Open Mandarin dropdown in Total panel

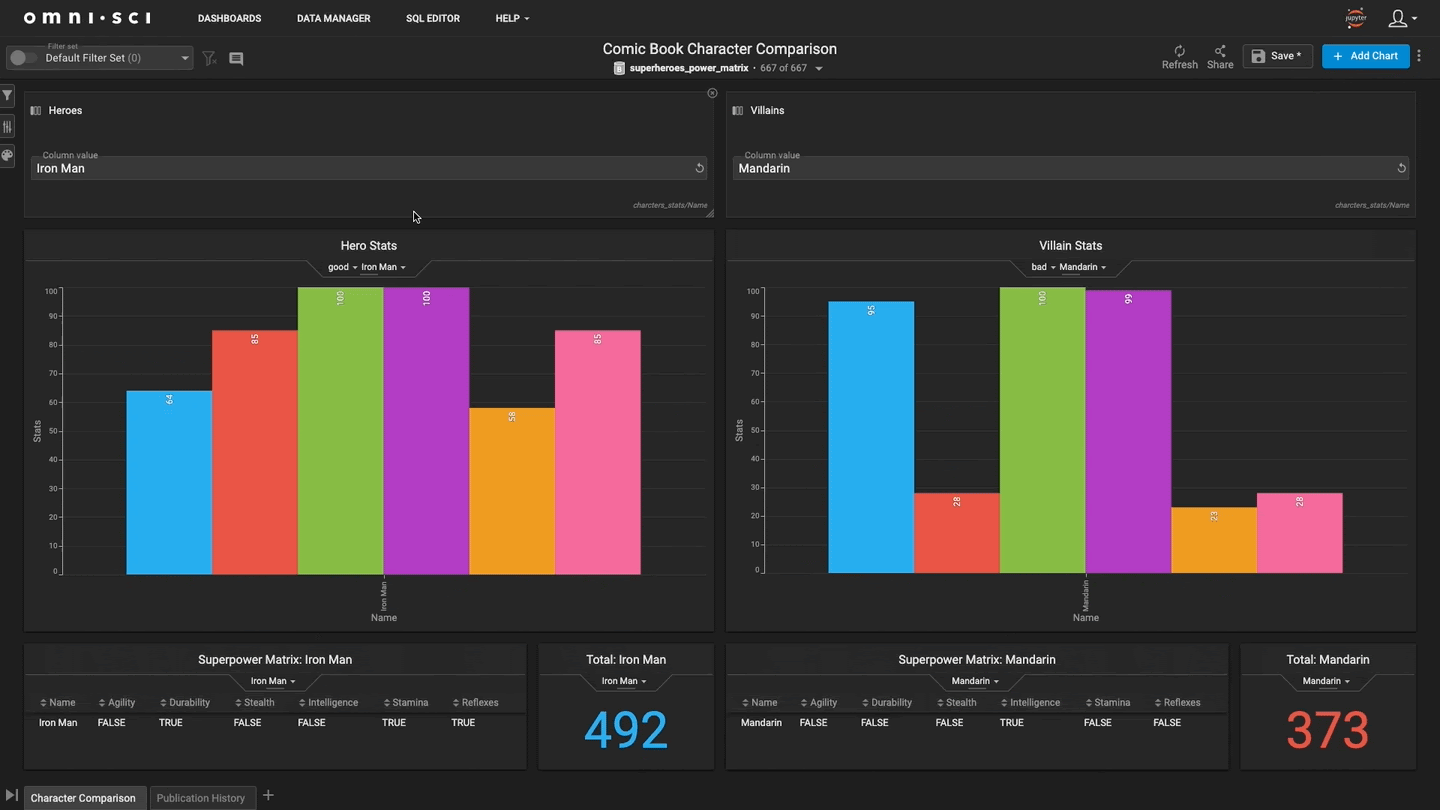[x=1326, y=681]
